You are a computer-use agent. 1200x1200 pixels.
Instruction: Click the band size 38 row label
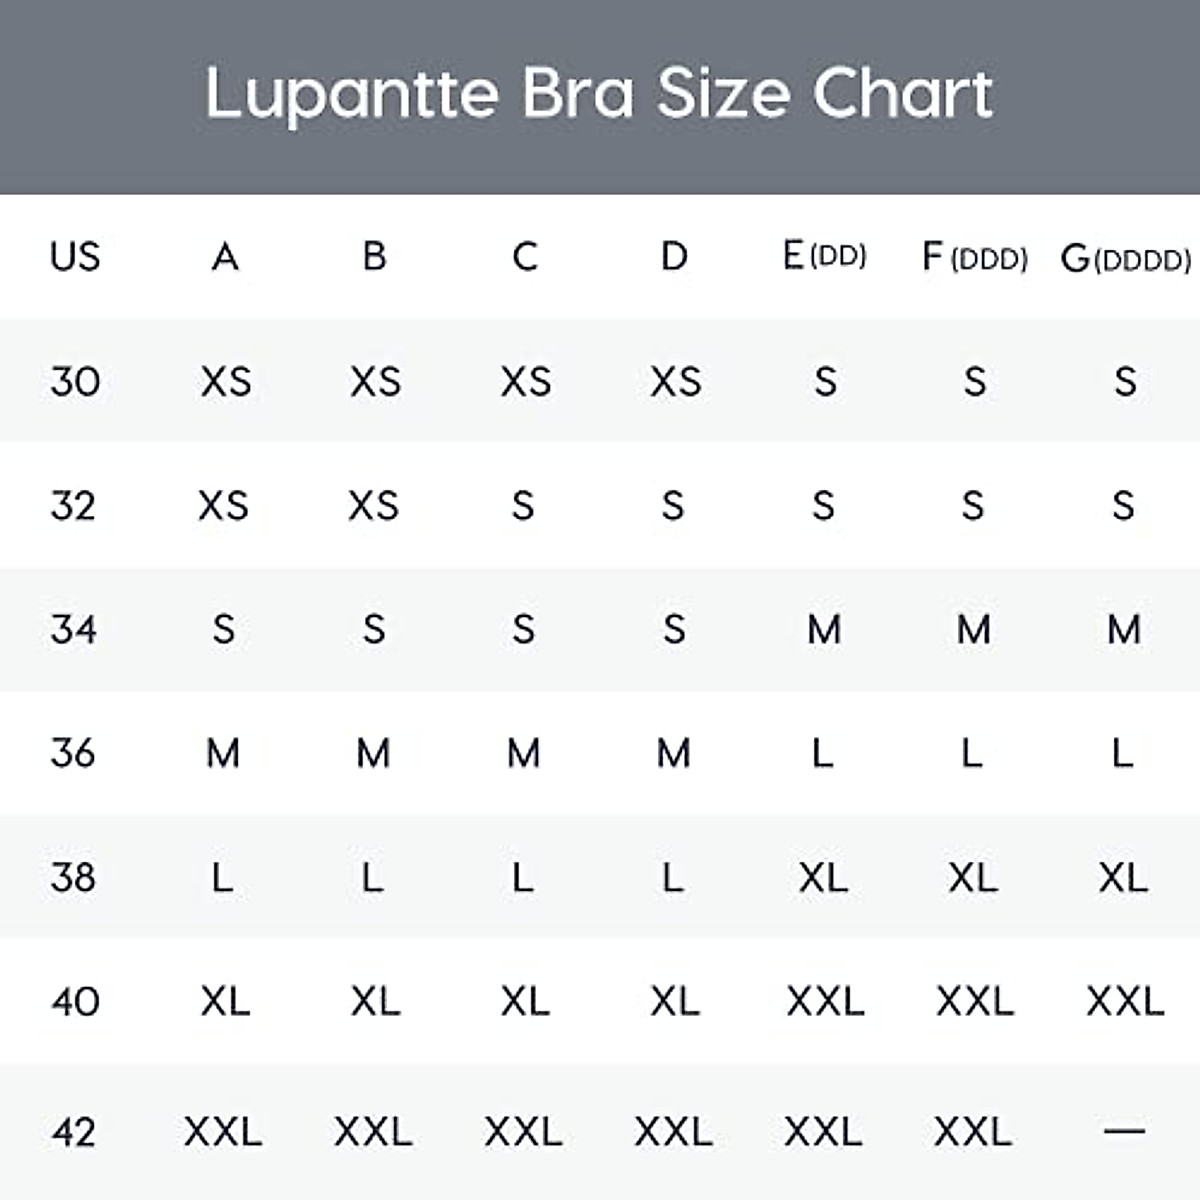[73, 877]
